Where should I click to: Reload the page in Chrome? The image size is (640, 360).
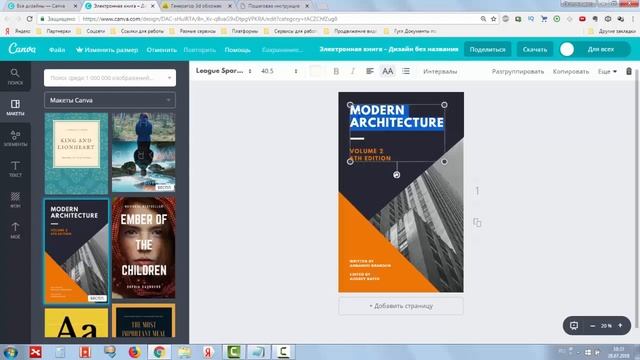(x=29, y=19)
